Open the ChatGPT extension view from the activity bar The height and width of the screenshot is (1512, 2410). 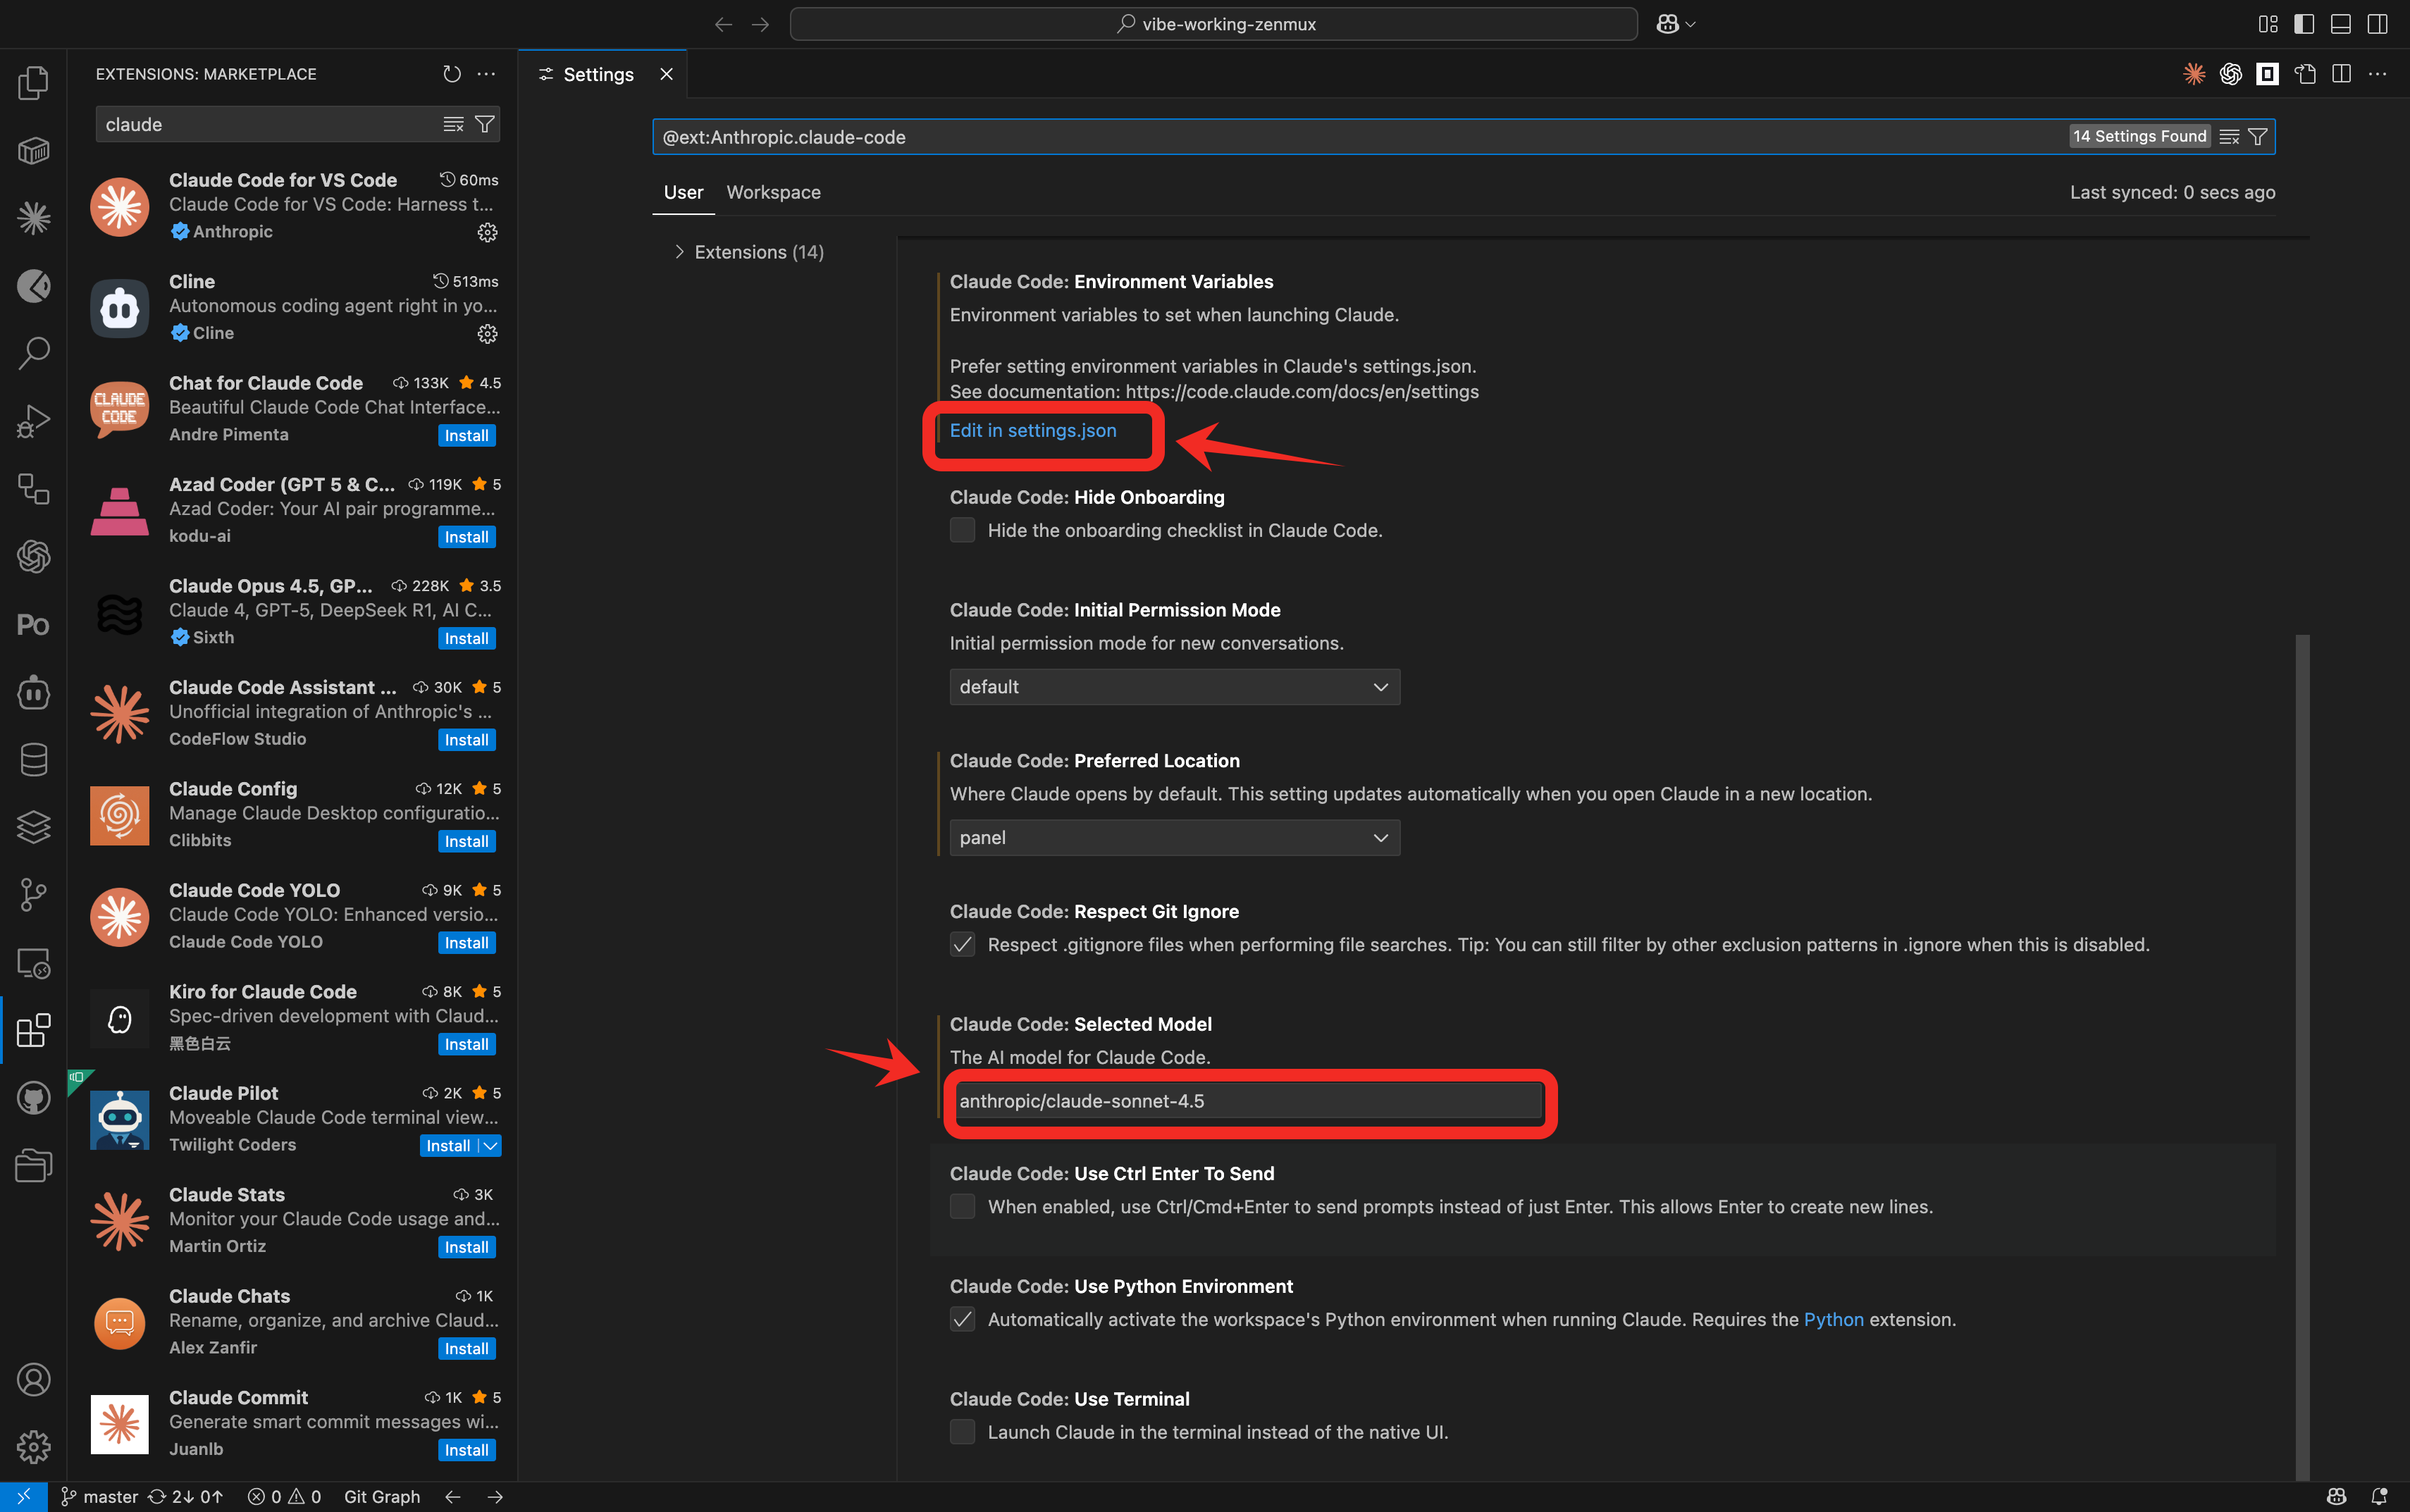33,557
